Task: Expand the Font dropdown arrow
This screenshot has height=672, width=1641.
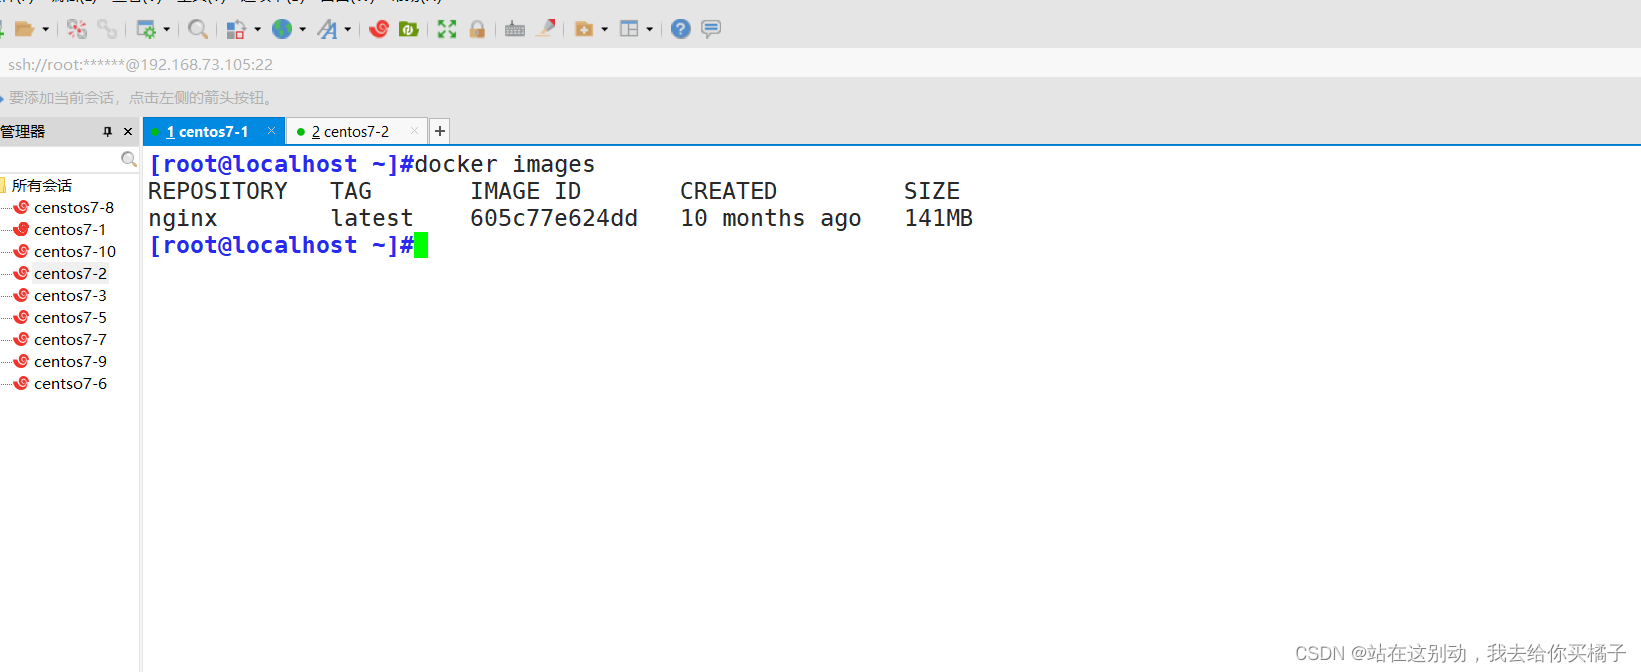Action: coord(348,29)
